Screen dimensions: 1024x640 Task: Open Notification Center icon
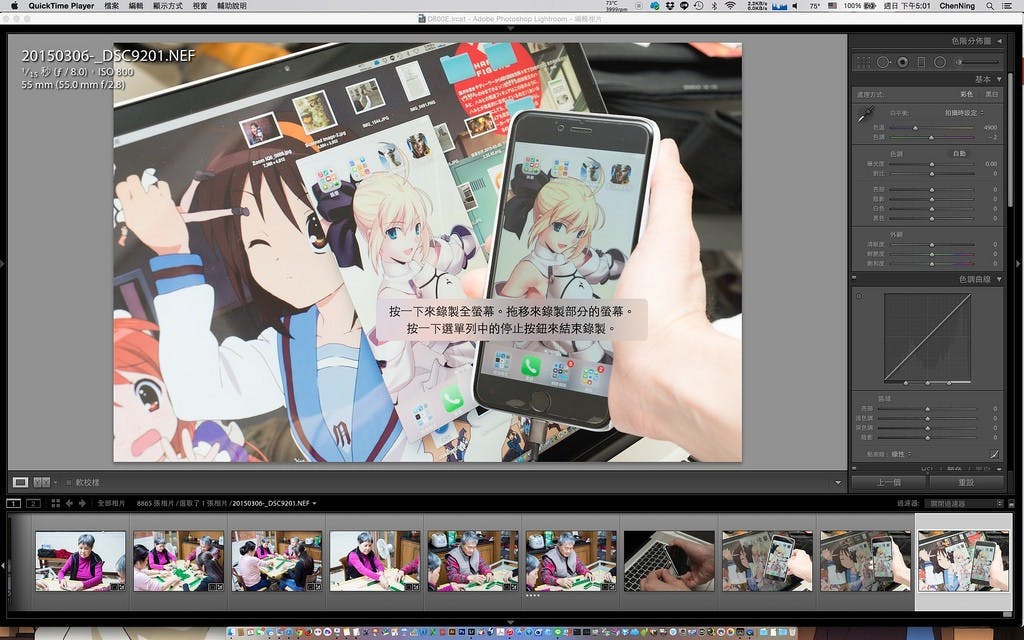coord(1008,6)
